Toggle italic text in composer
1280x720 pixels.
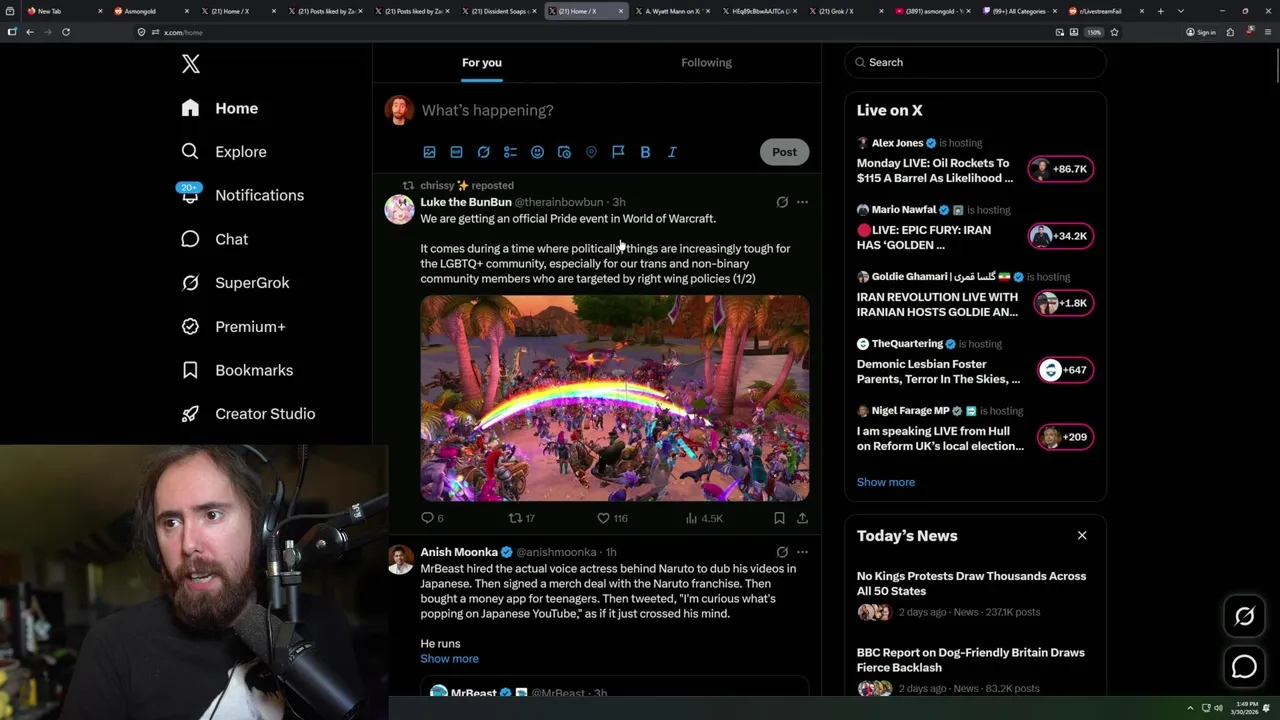coord(672,152)
